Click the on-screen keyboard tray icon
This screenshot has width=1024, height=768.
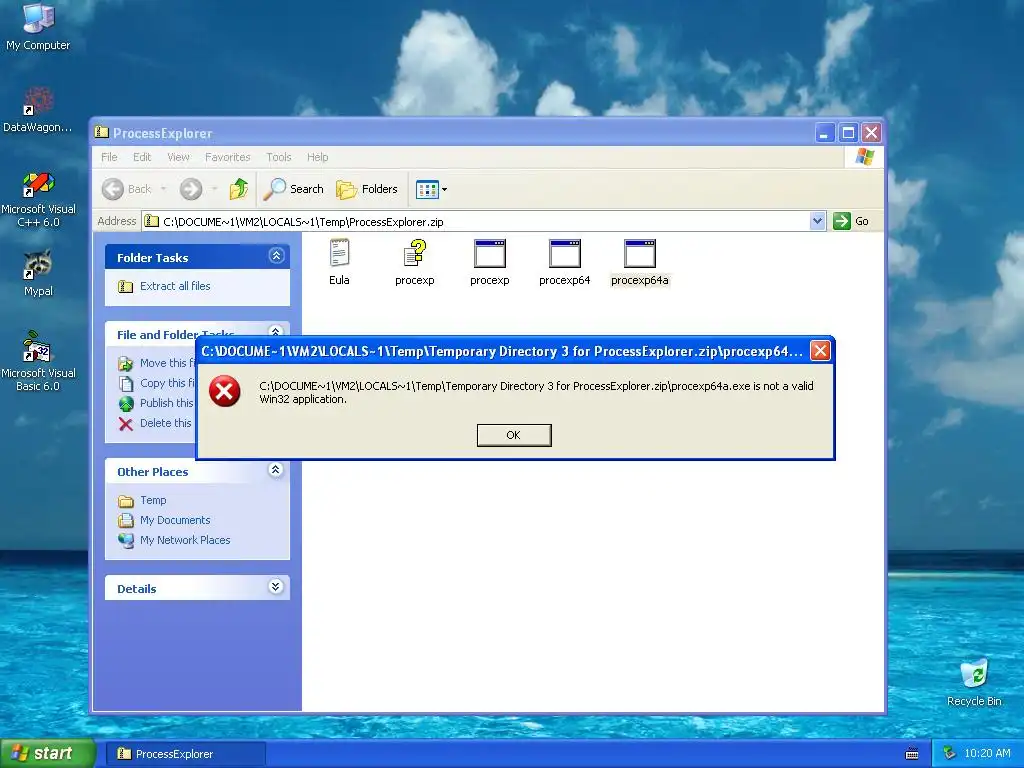(x=912, y=754)
